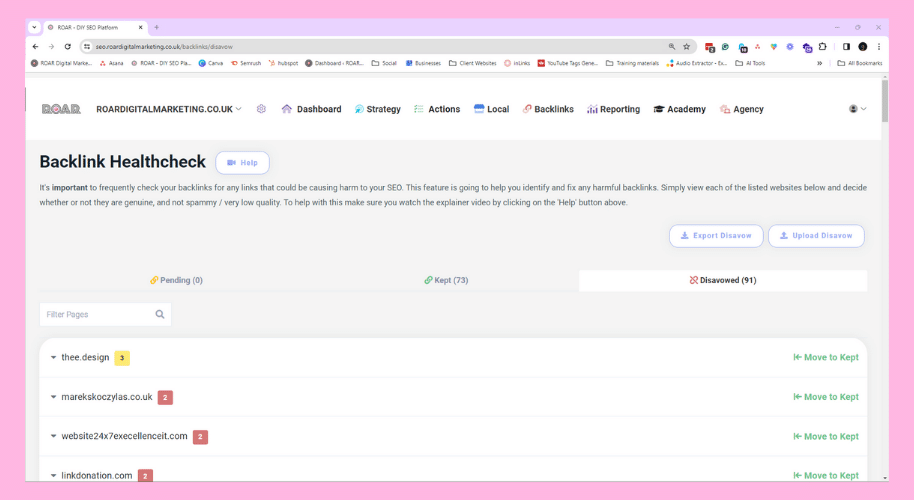Image resolution: width=914 pixels, height=500 pixels.
Task: Open the ROARDIGITALMARKETING.CO.UK site dropdown
Action: (x=168, y=109)
